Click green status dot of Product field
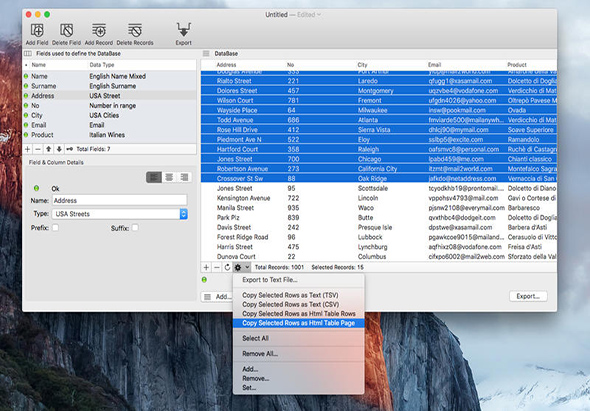The width and height of the screenshot is (590, 411). [x=26, y=135]
